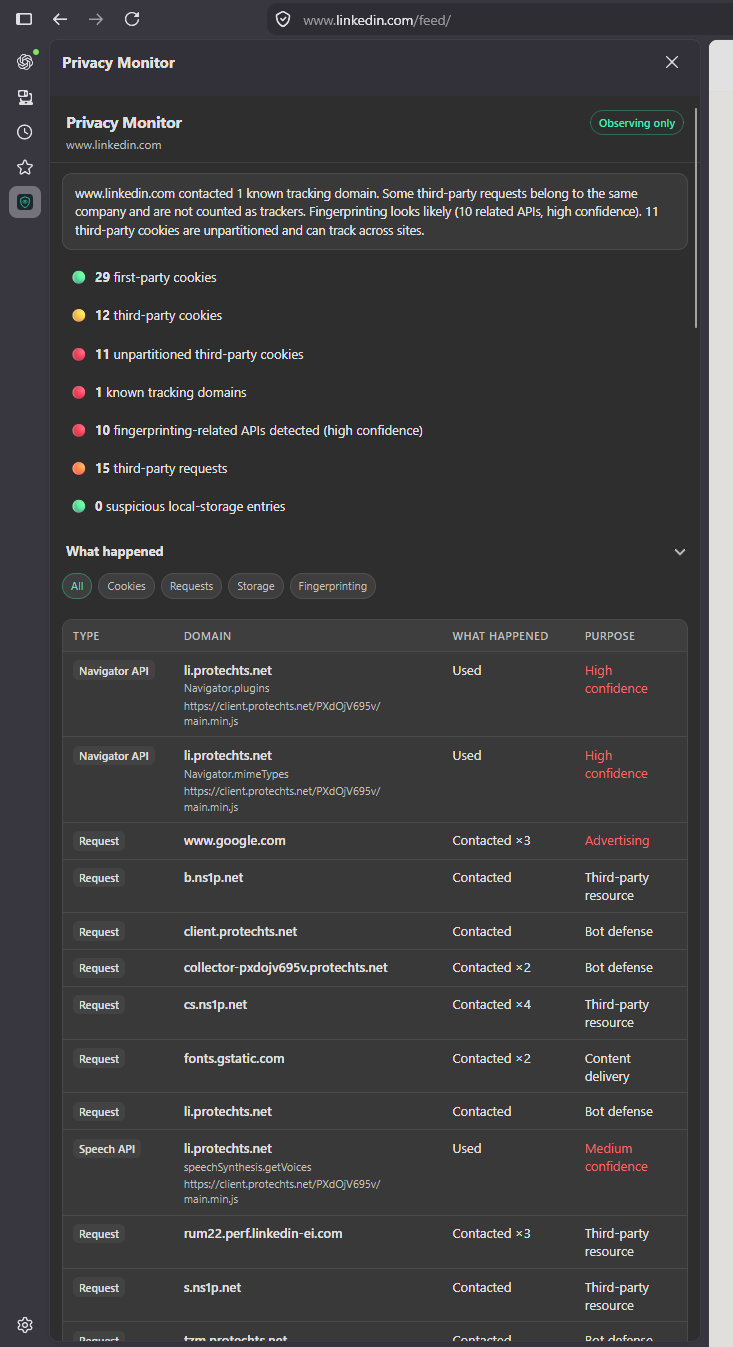Open the settings gear in the sidebar
Image resolution: width=733 pixels, height=1347 pixels.
25,1325
